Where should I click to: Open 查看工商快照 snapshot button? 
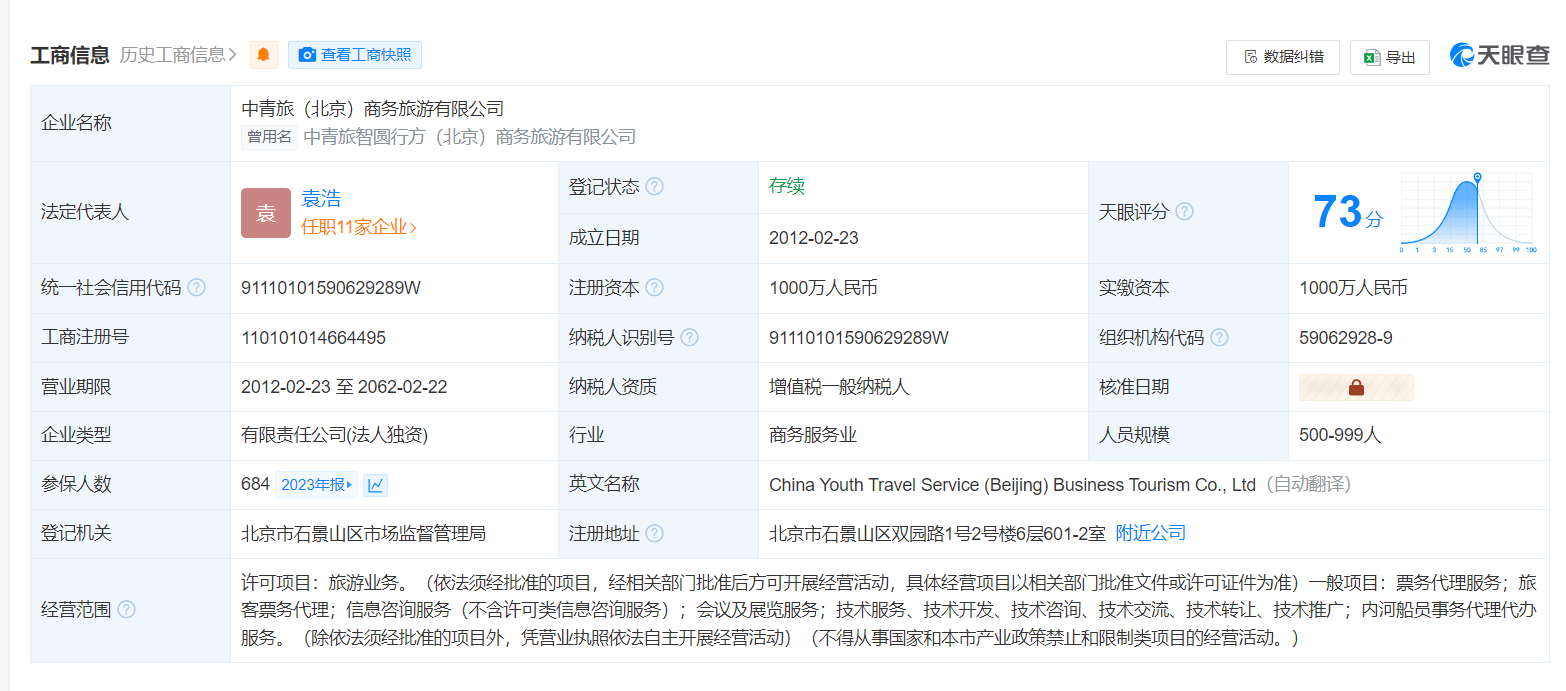[355, 55]
